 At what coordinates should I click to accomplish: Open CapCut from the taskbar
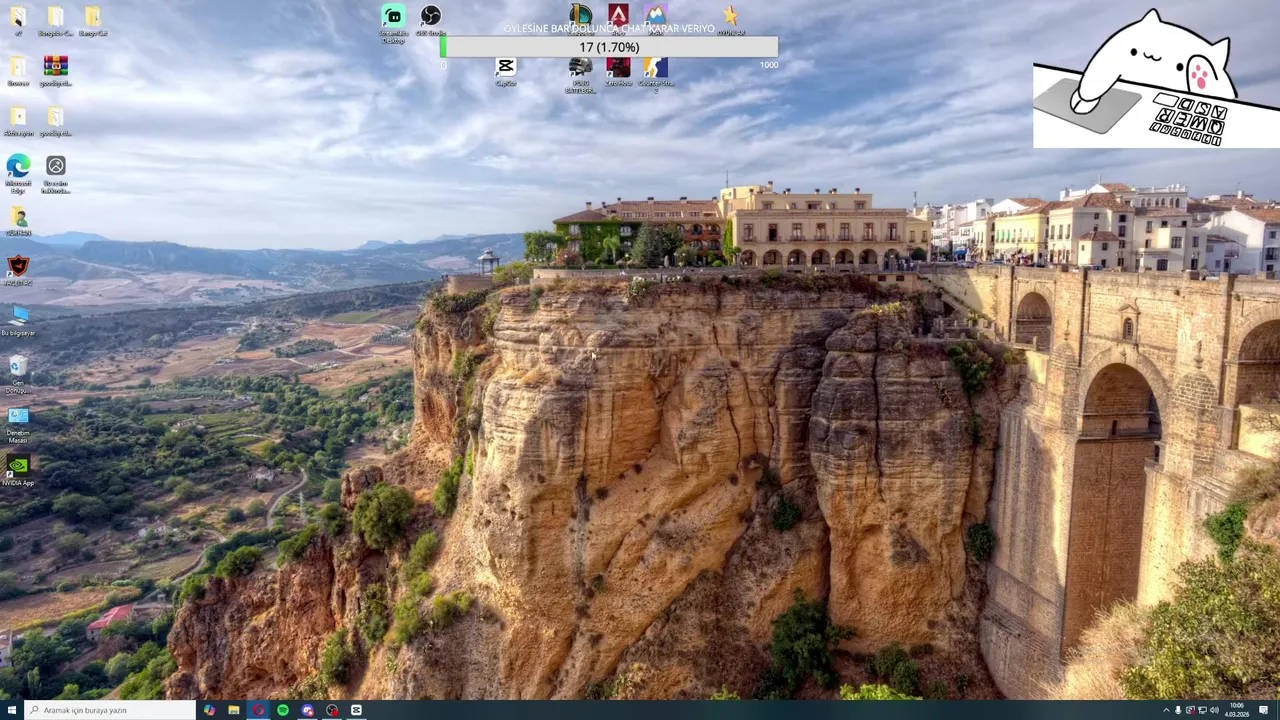356,710
